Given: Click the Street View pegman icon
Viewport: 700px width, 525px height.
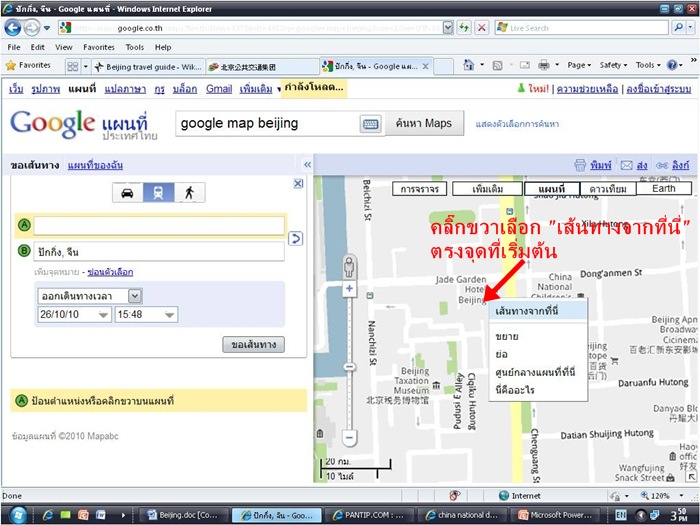Looking at the screenshot, I should pos(349,267).
